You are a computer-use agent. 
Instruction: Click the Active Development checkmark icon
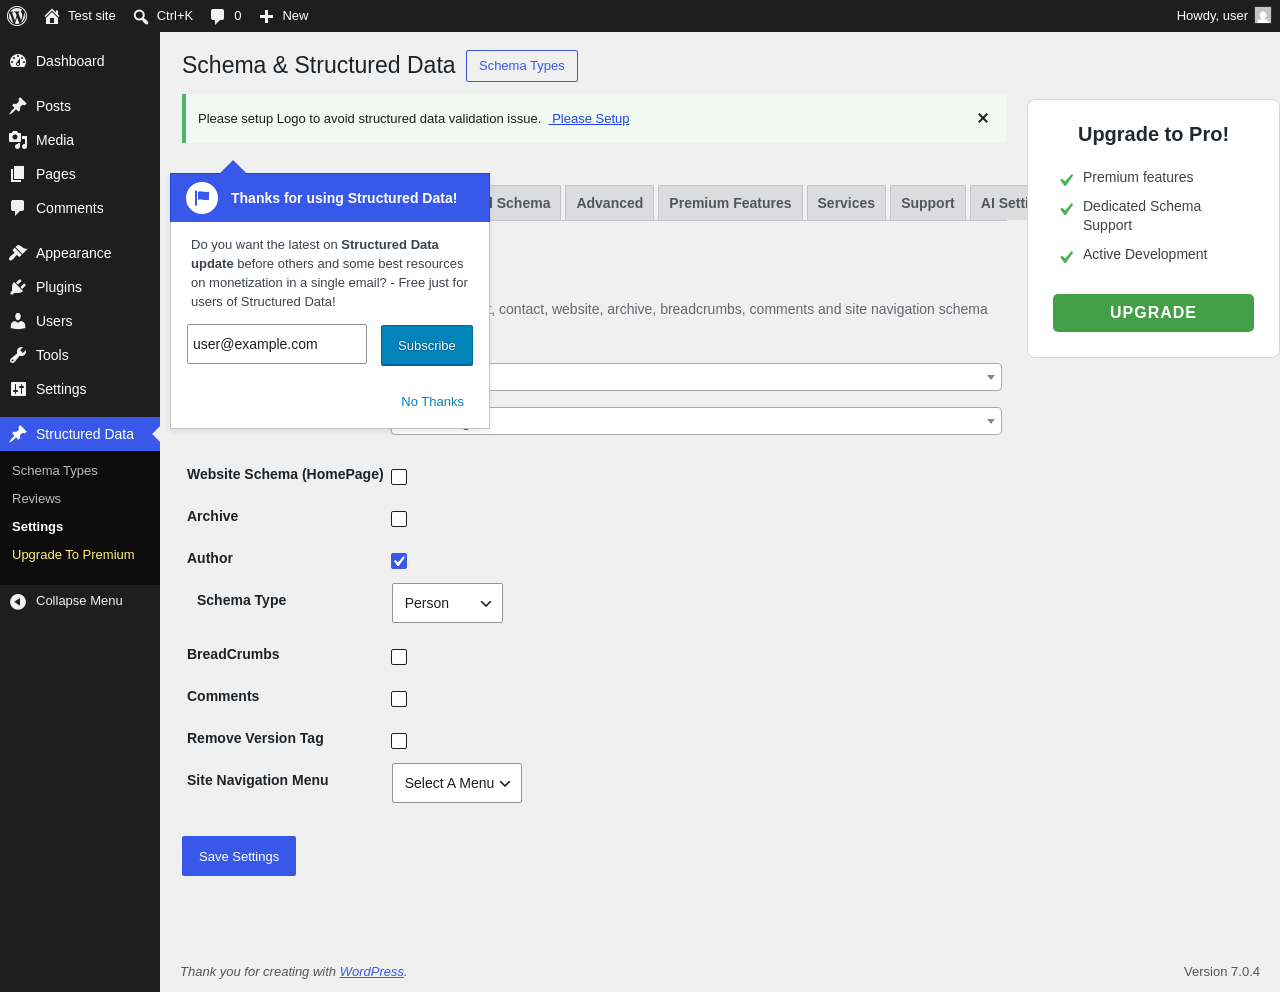point(1066,257)
